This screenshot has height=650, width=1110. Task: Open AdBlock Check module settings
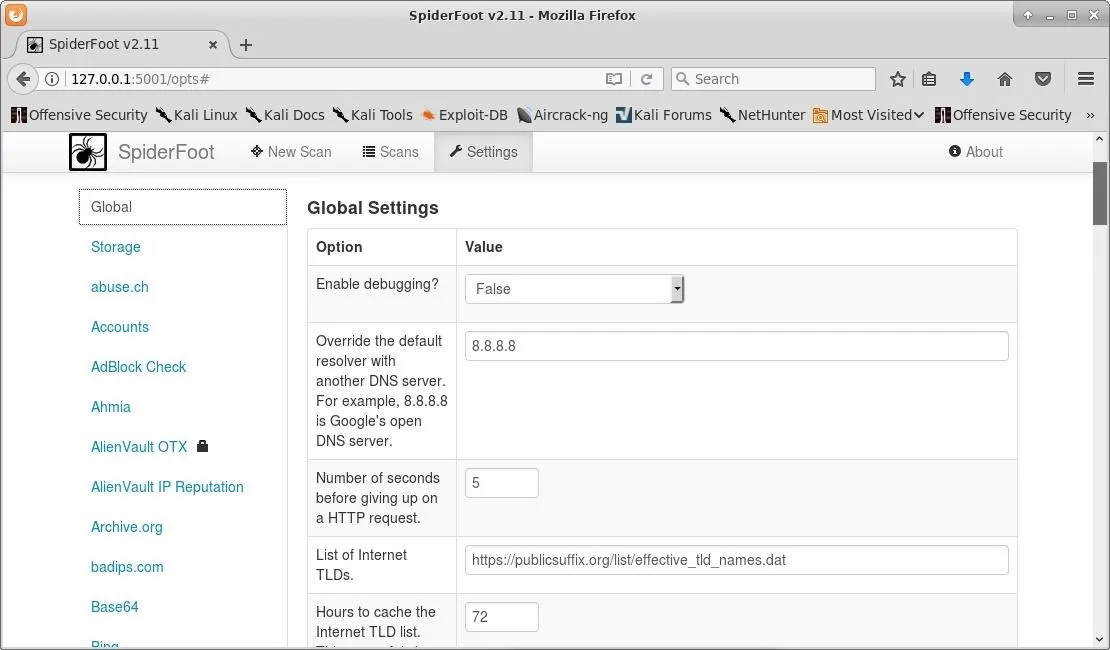(138, 367)
